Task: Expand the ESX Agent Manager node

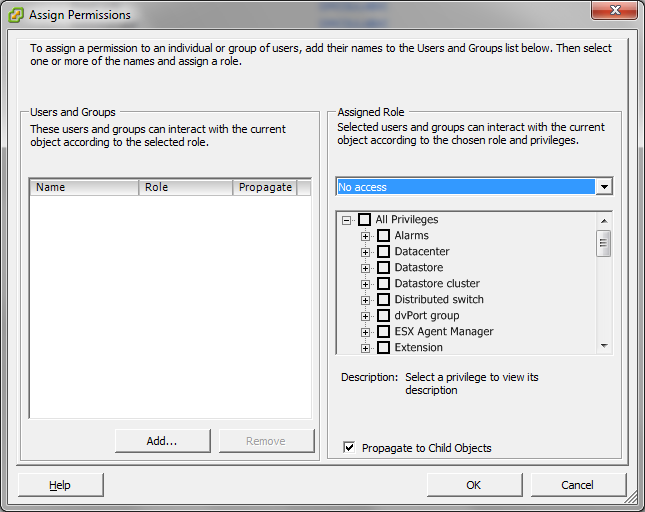Action: pos(365,333)
